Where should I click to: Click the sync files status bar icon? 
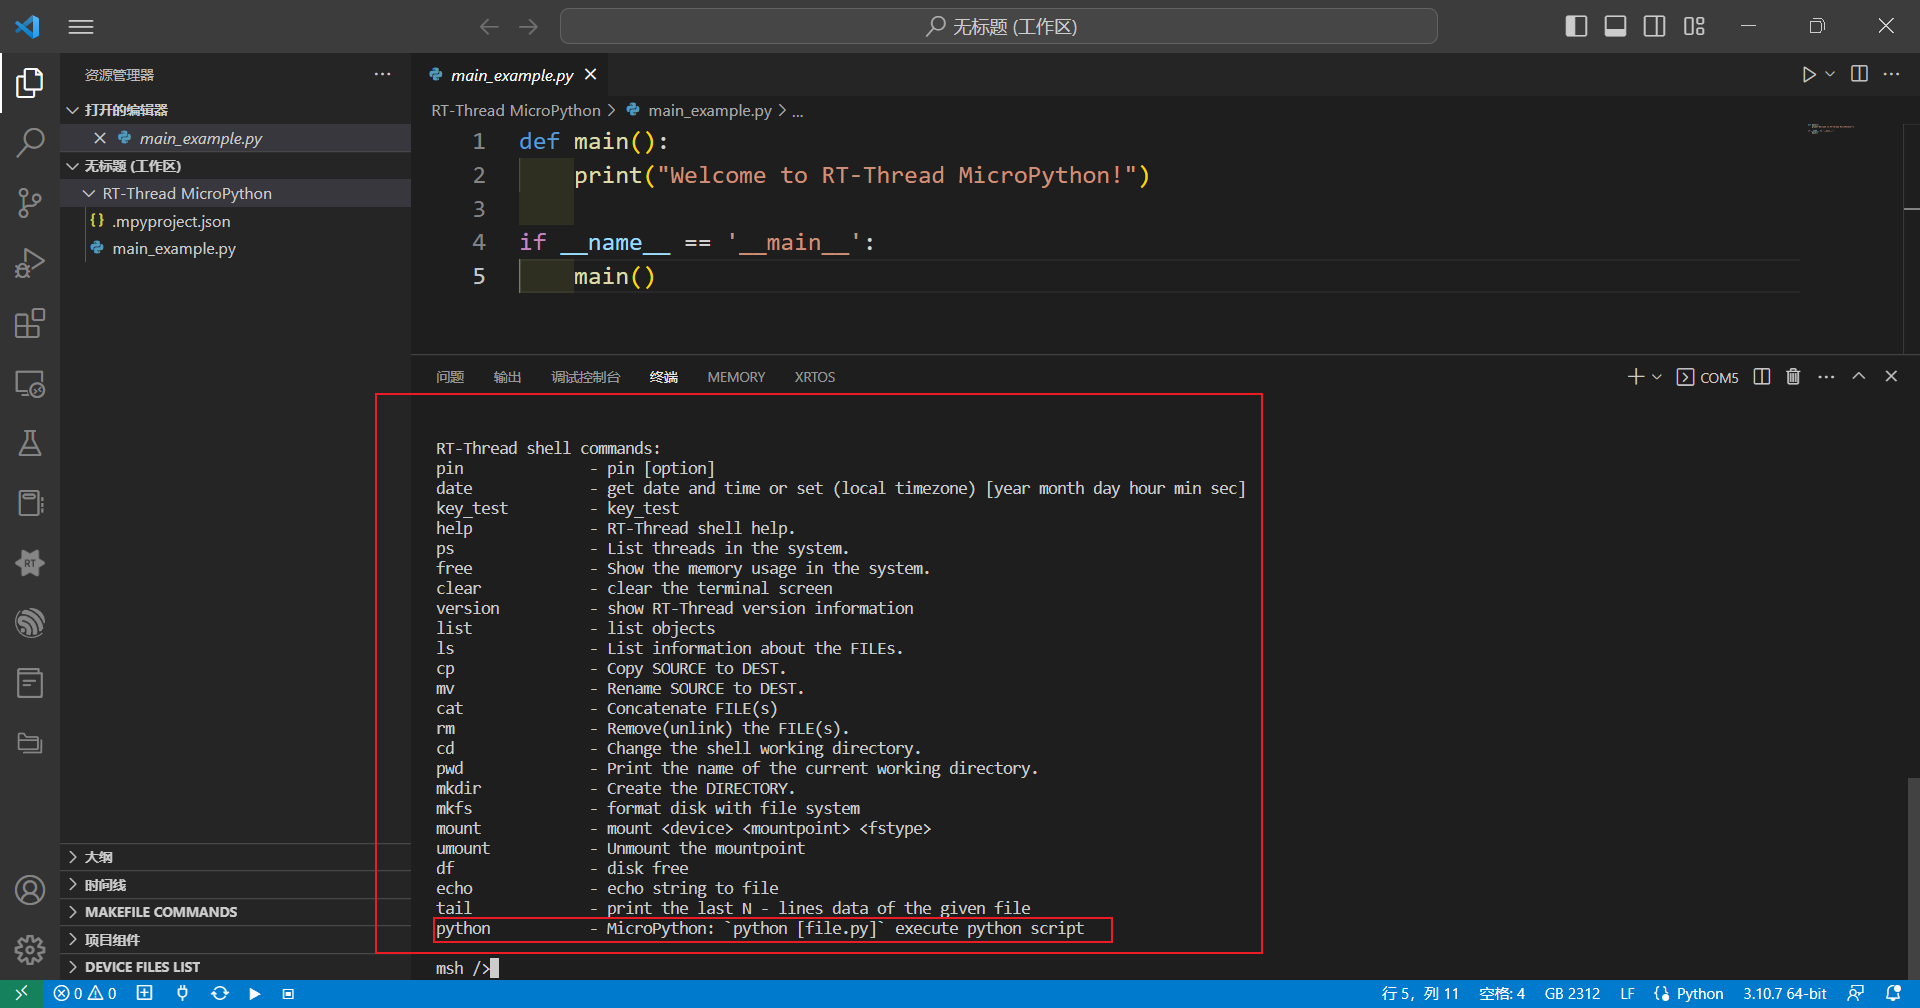coord(220,993)
